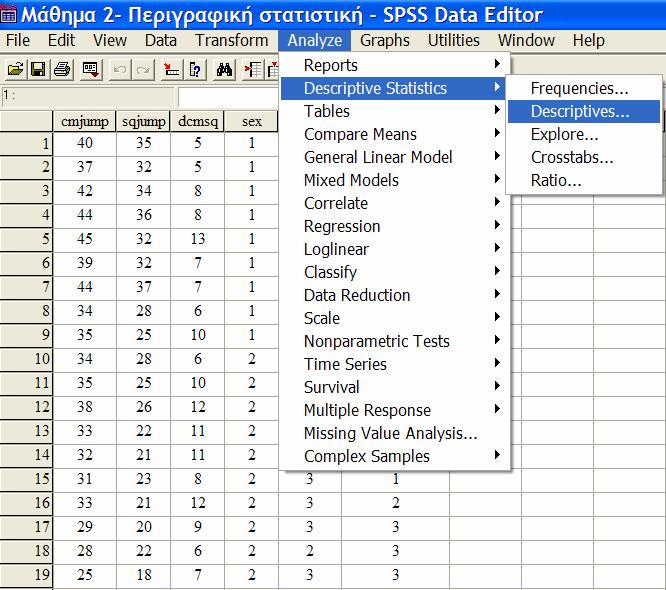Open the Help menu
666x590 pixels.
[588, 40]
